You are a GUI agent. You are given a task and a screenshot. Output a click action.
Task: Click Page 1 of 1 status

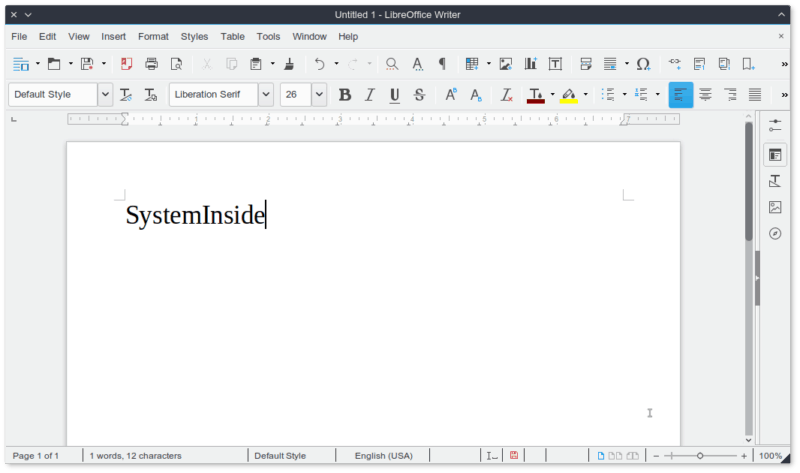(x=36, y=456)
